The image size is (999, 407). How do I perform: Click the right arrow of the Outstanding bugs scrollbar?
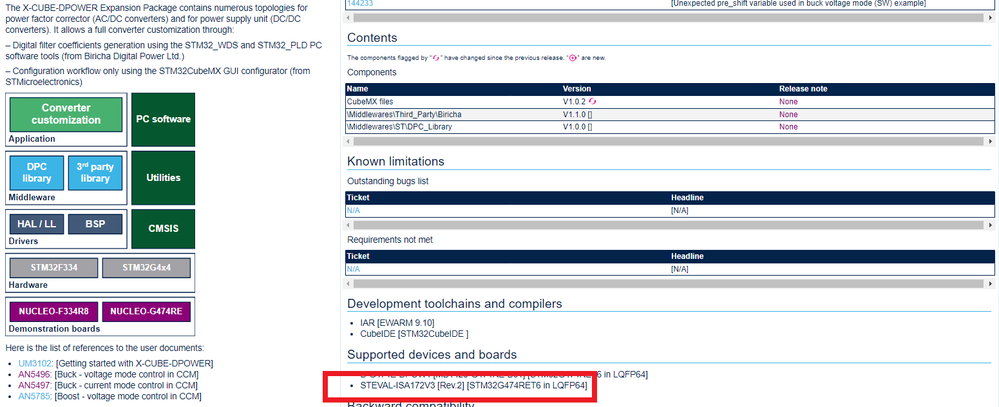click(x=991, y=225)
